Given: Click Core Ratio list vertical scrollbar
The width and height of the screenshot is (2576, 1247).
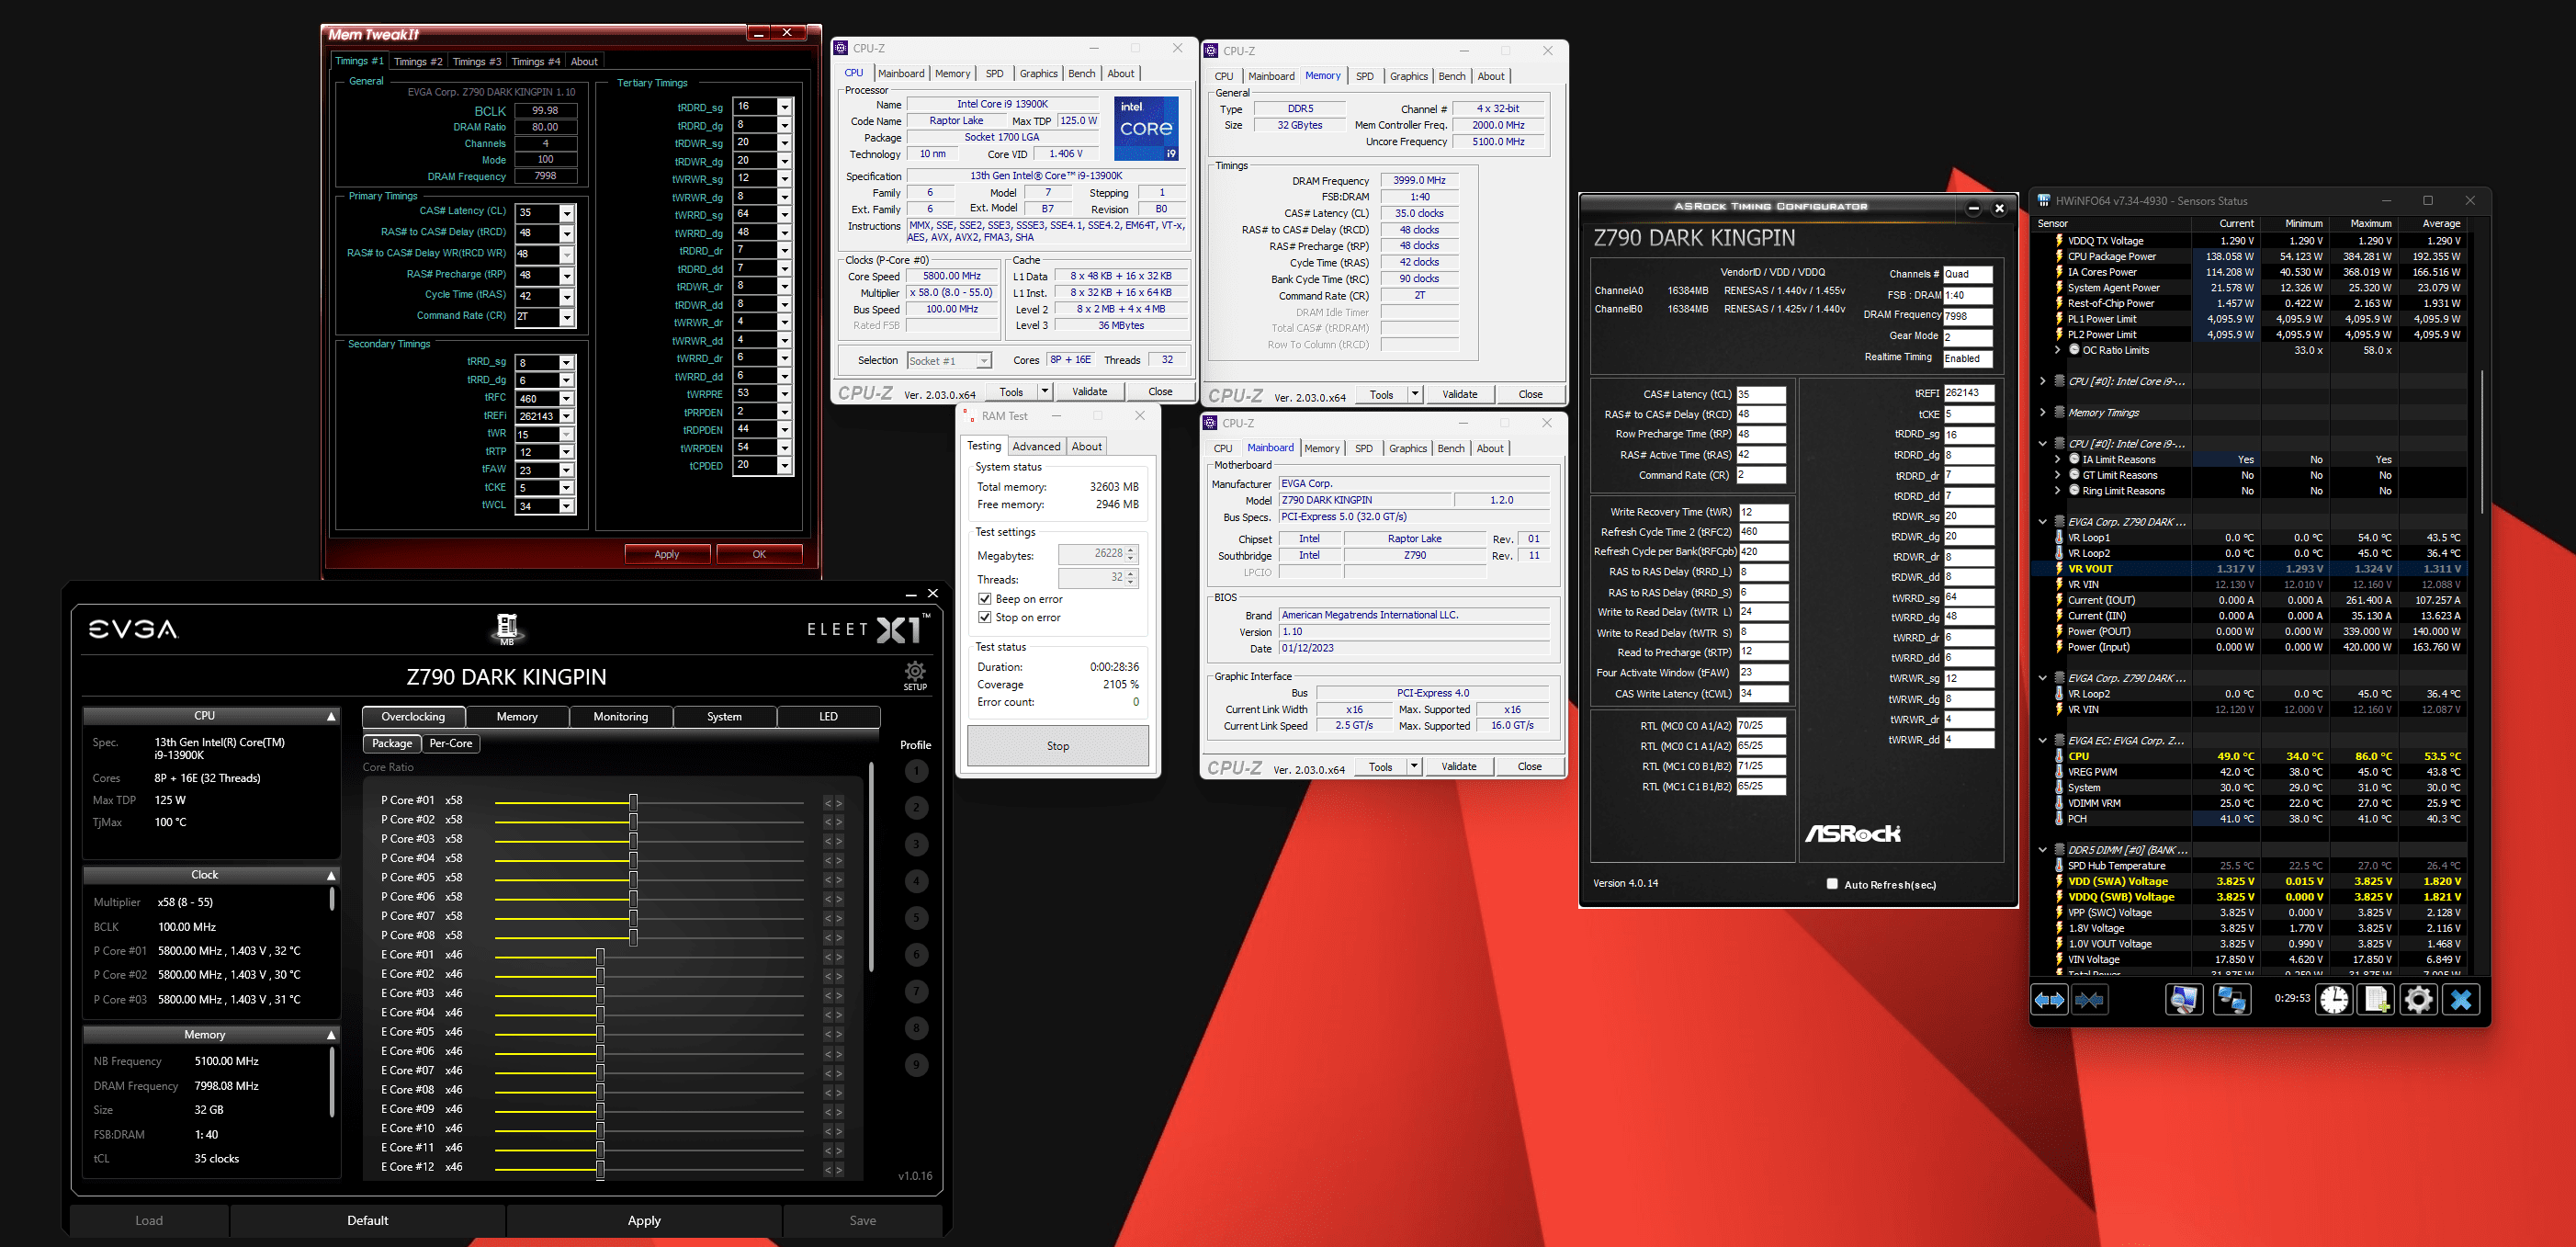Looking at the screenshot, I should (x=871, y=866).
